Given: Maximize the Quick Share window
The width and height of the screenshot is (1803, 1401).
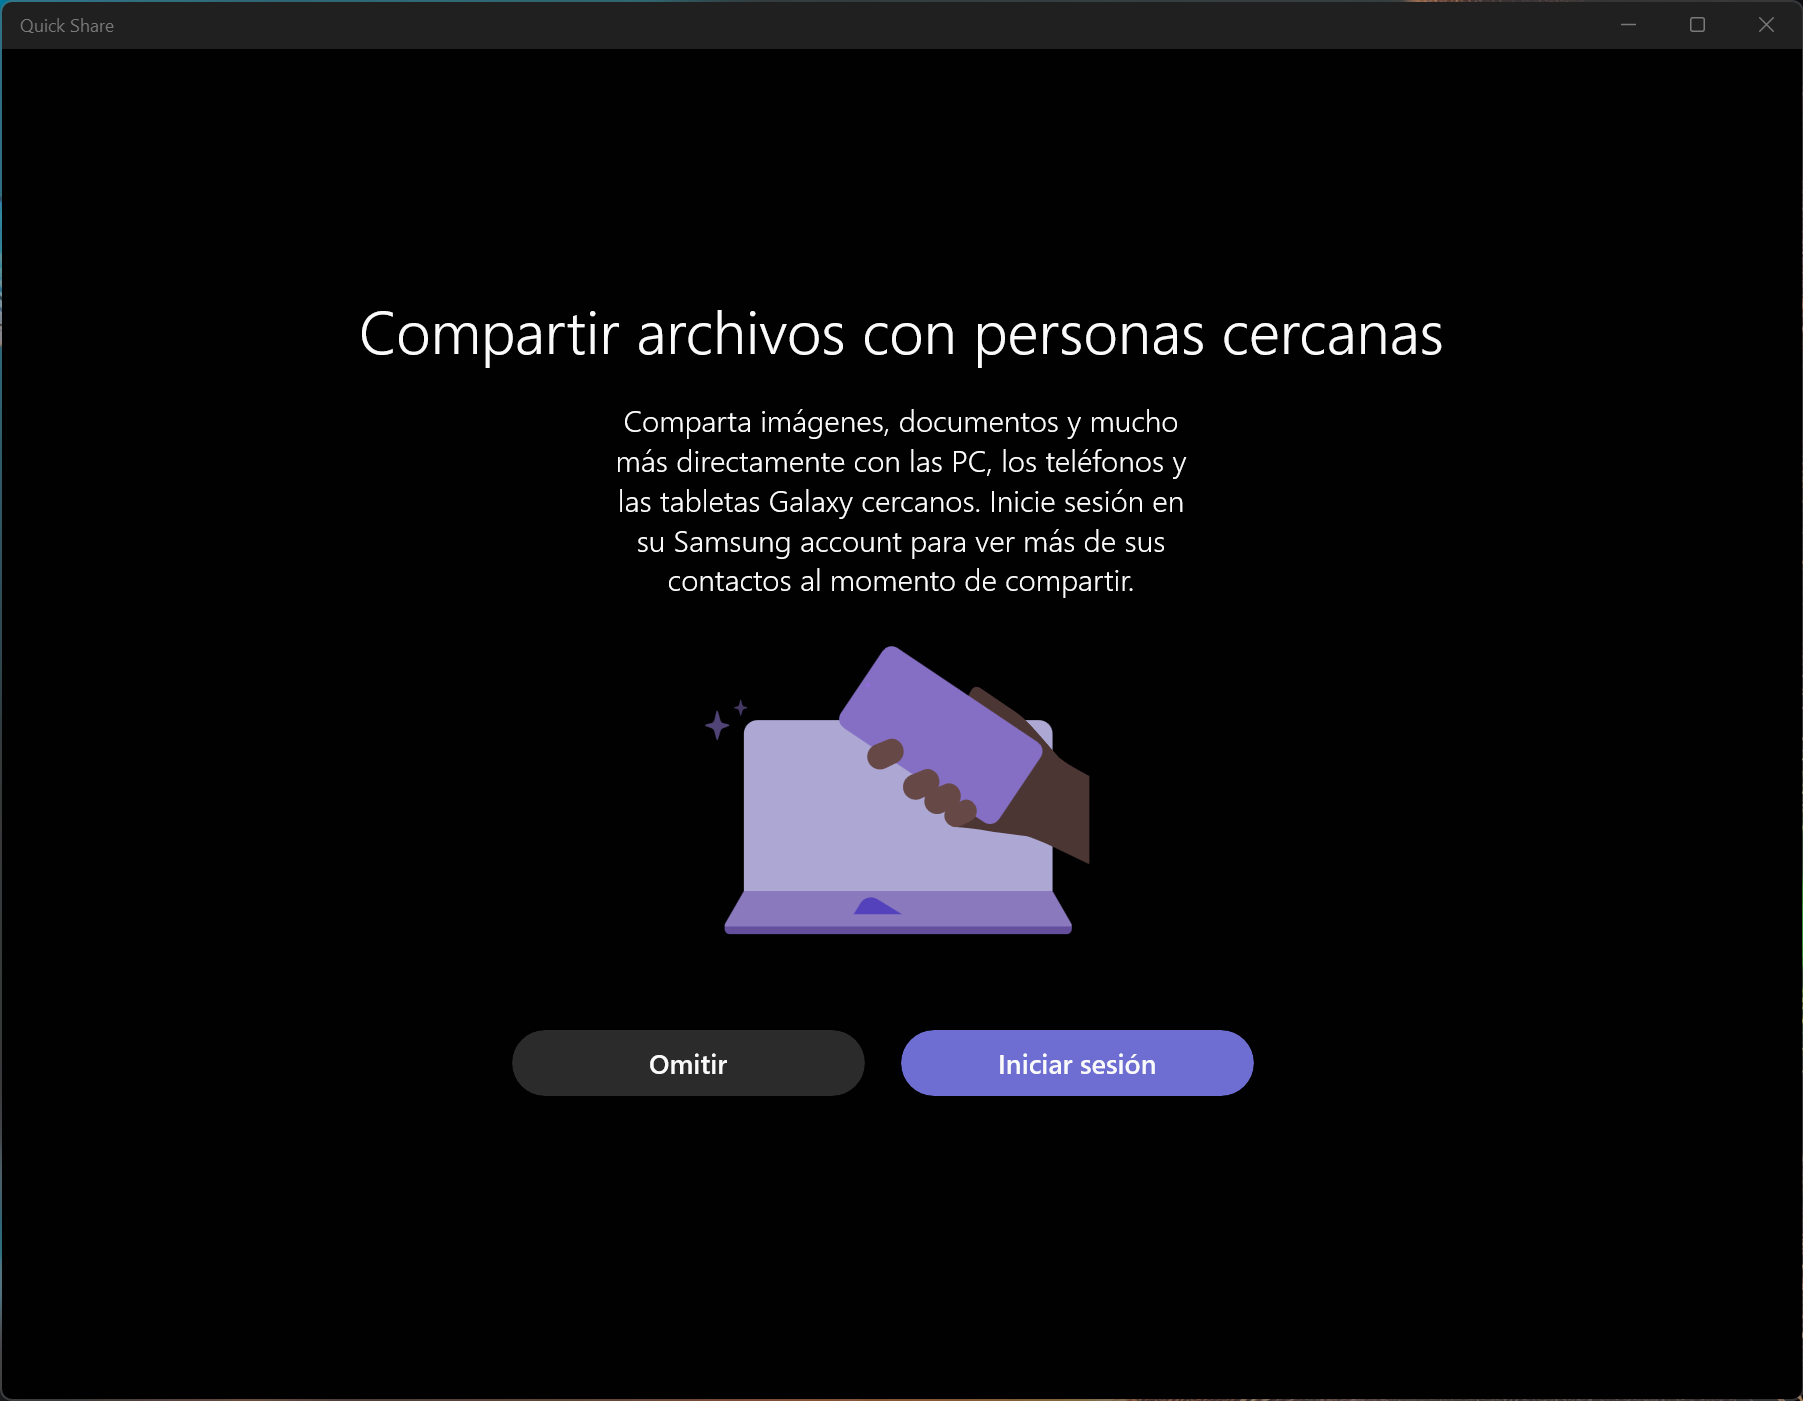Looking at the screenshot, I should point(1697,25).
